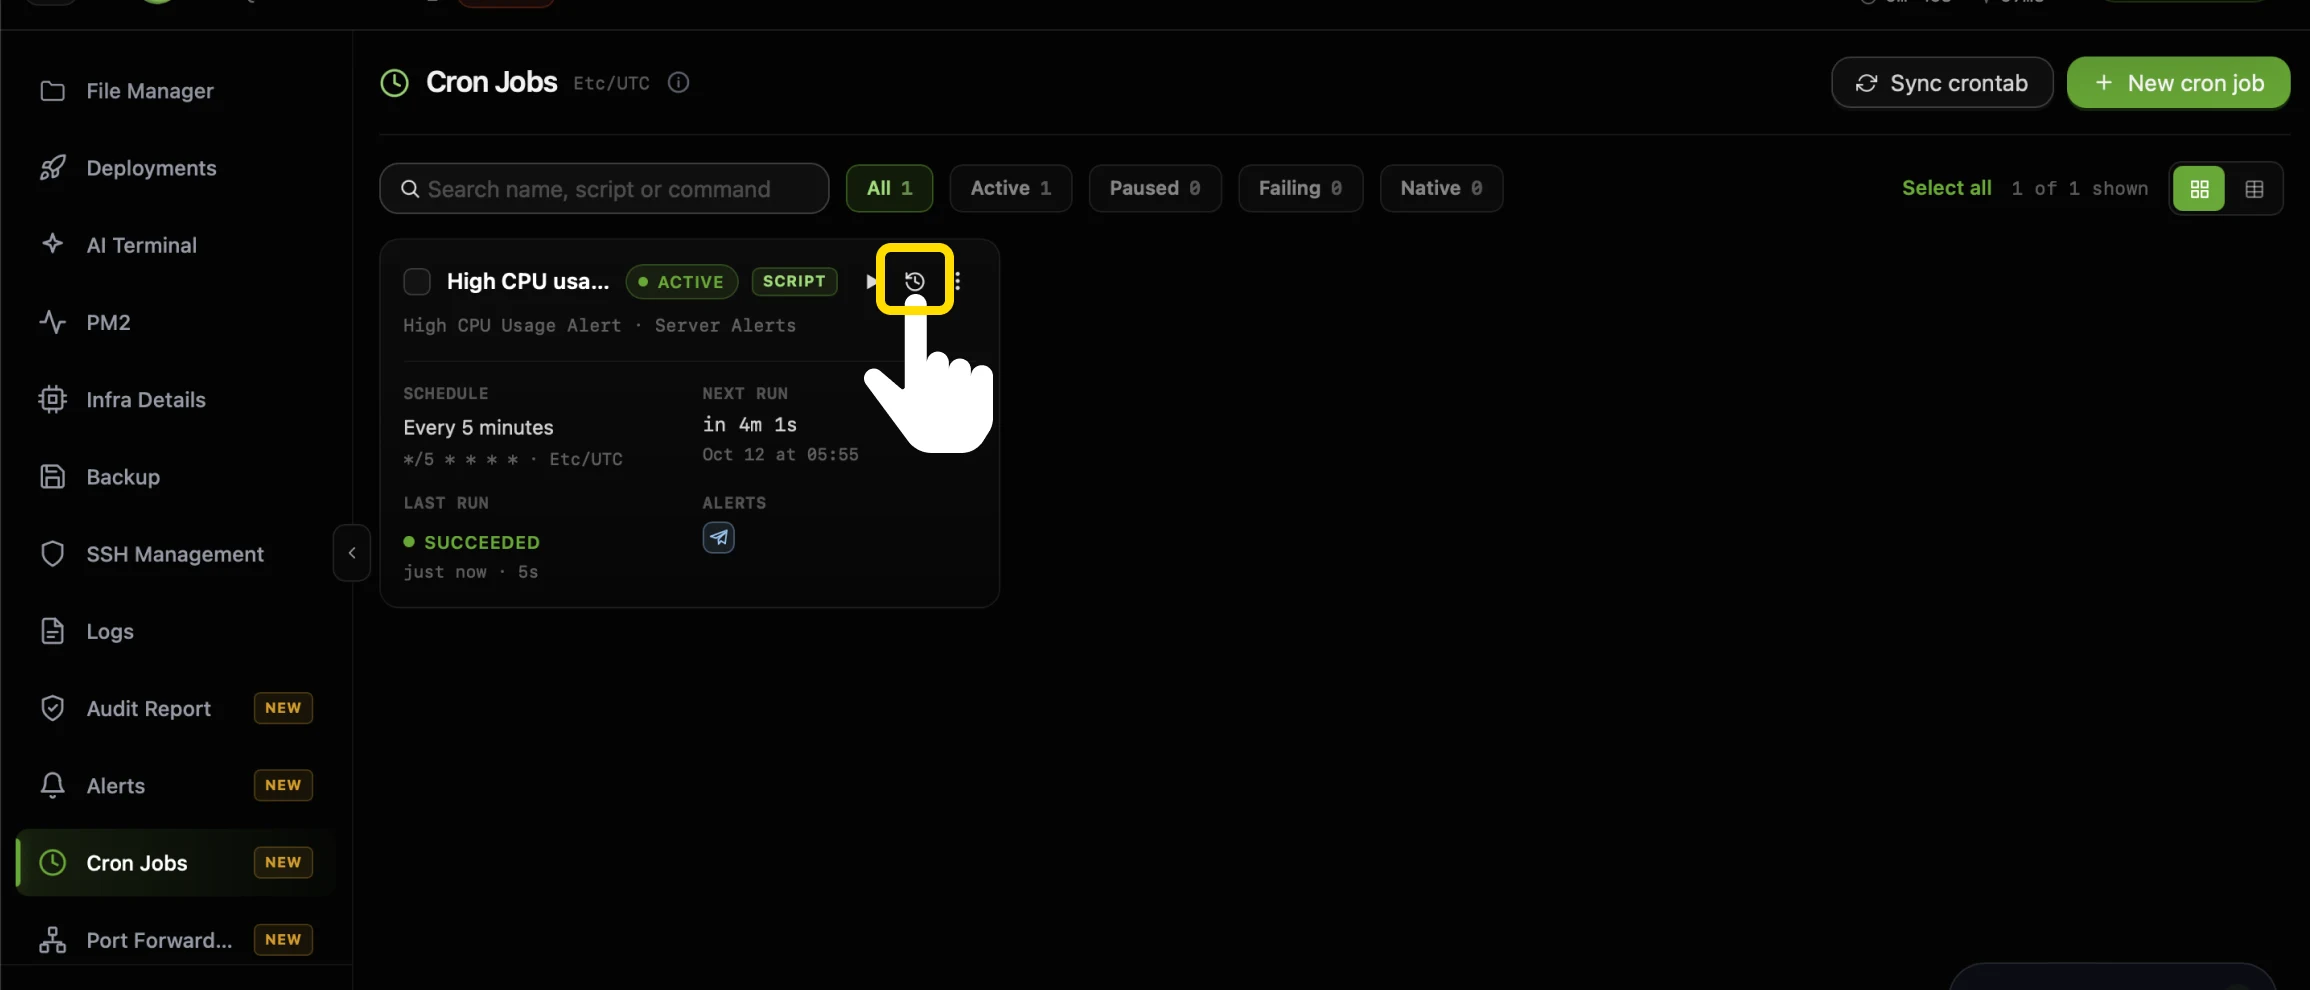This screenshot has height=990, width=2310.
Task: Open AI Terminal
Action: (x=141, y=245)
